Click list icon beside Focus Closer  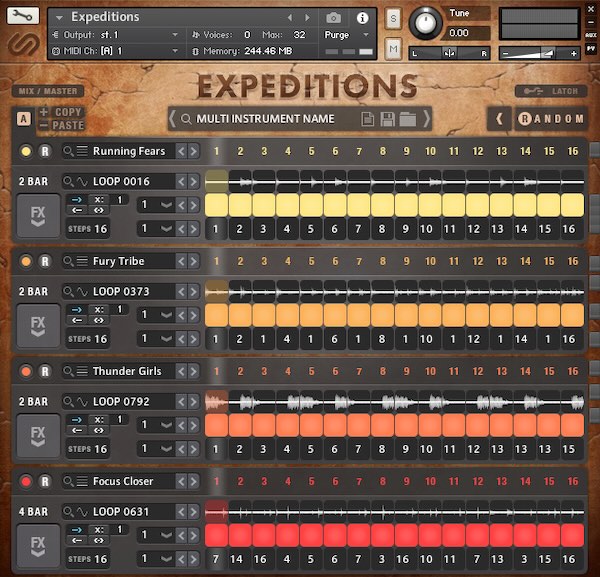coord(82,481)
